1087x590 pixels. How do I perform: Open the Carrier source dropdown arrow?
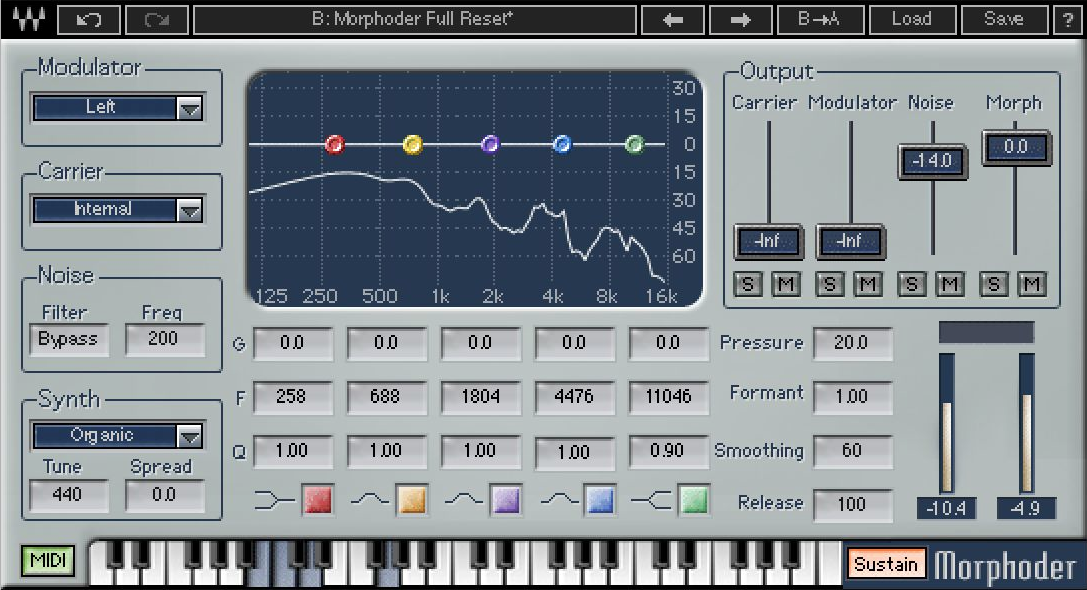pyautogui.click(x=189, y=210)
